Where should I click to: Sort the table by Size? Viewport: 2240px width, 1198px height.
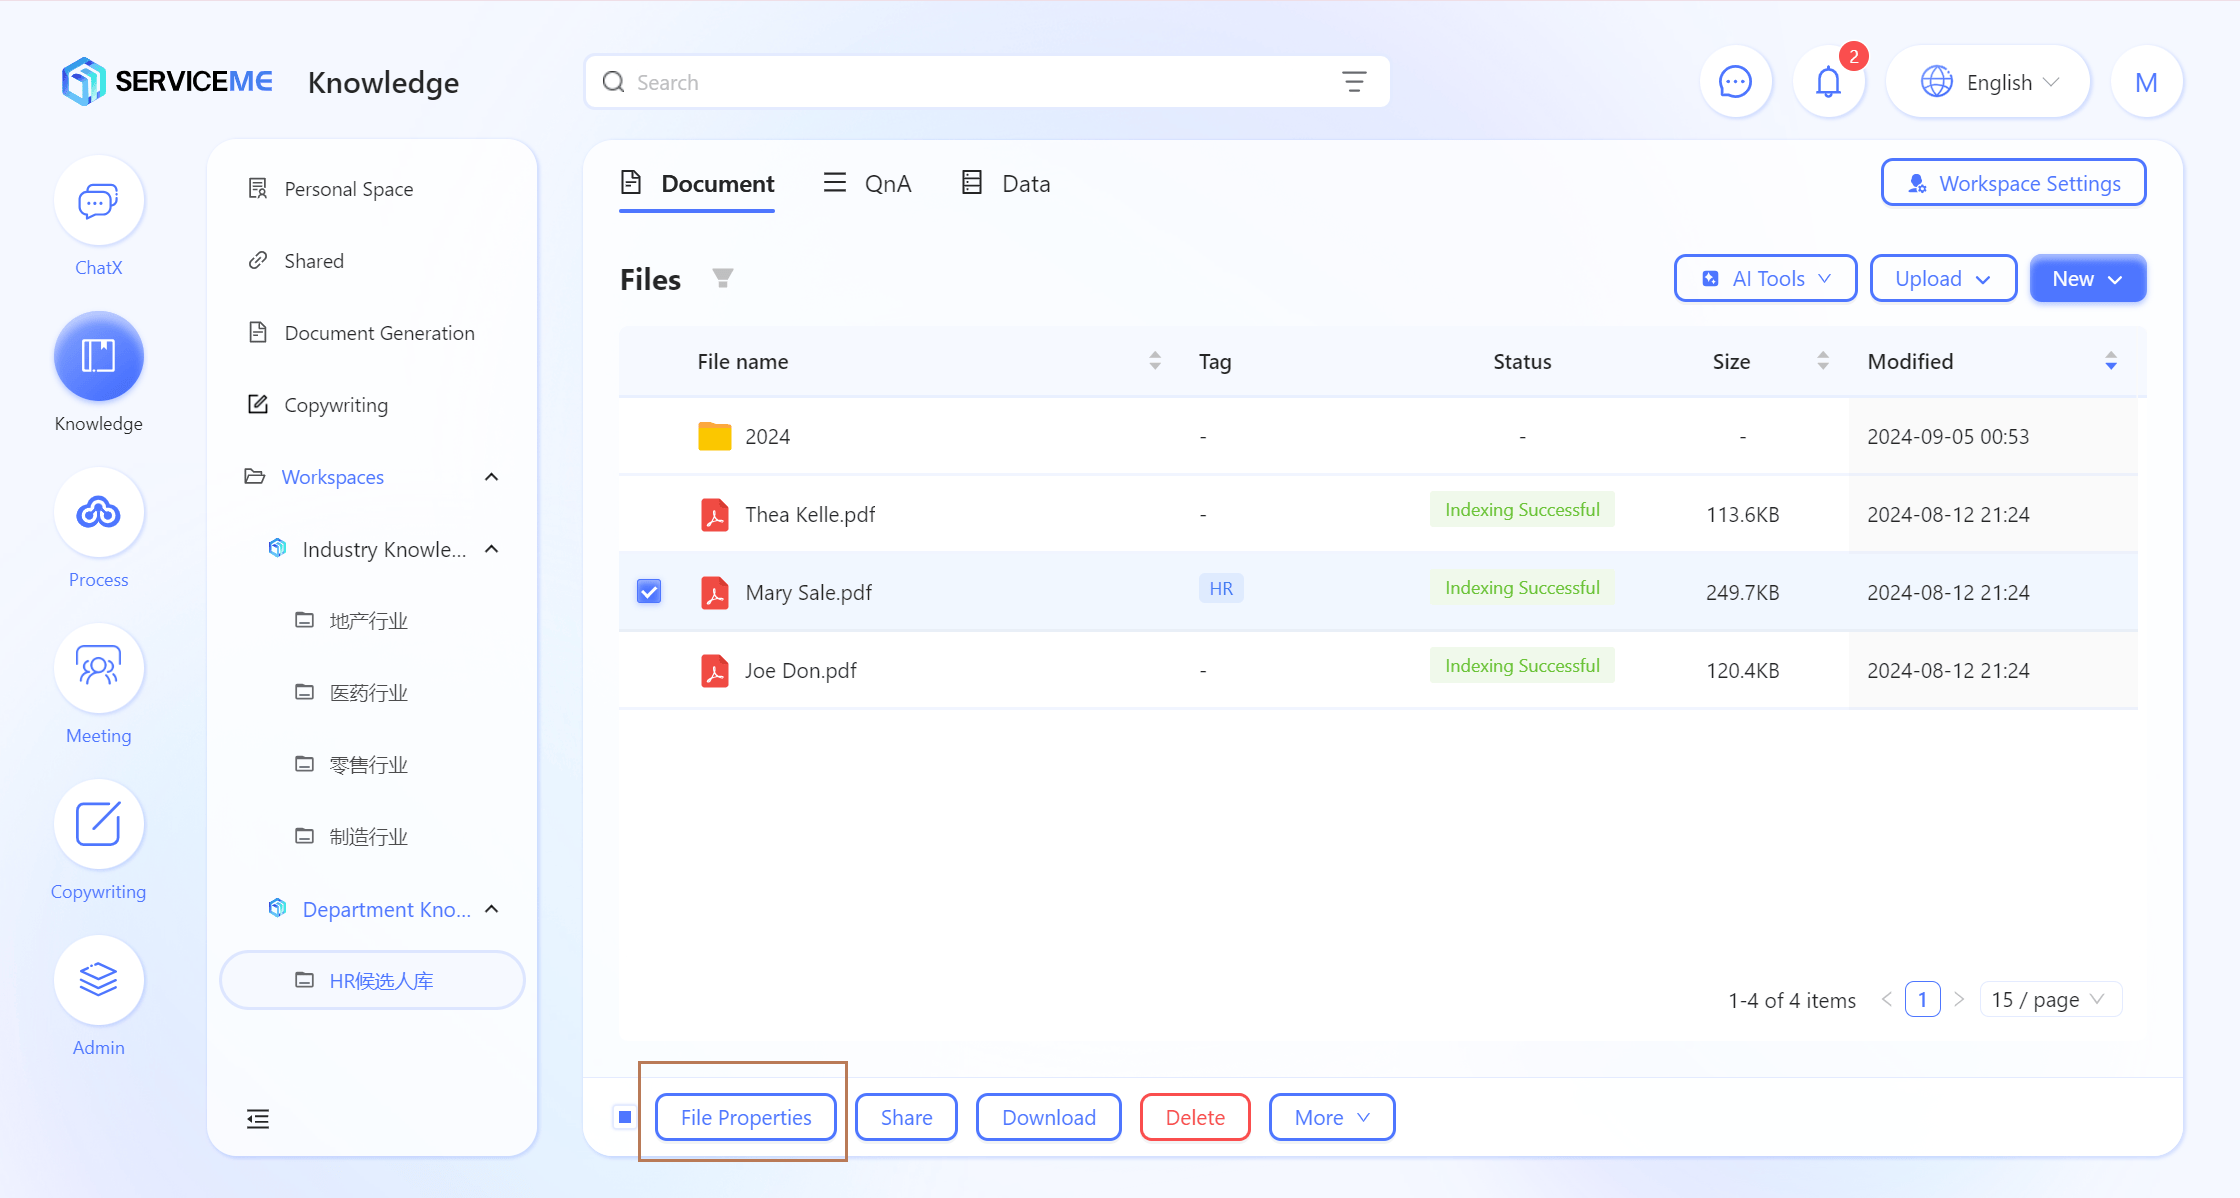click(1823, 361)
